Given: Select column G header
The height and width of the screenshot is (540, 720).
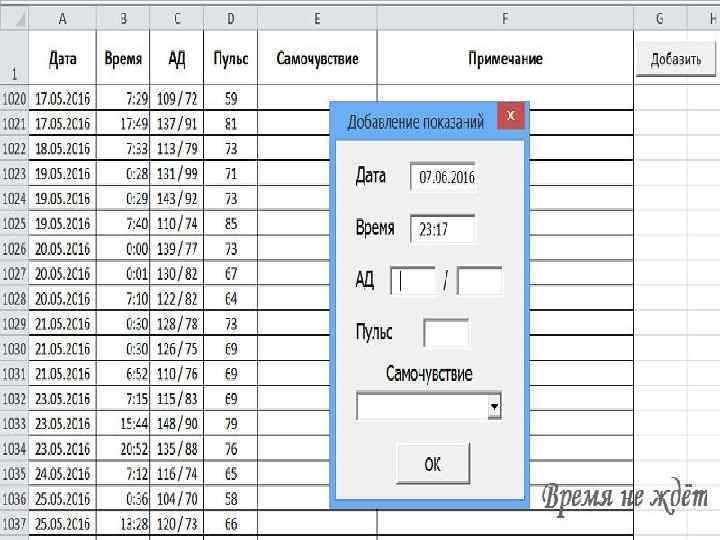Looking at the screenshot, I should click(660, 19).
